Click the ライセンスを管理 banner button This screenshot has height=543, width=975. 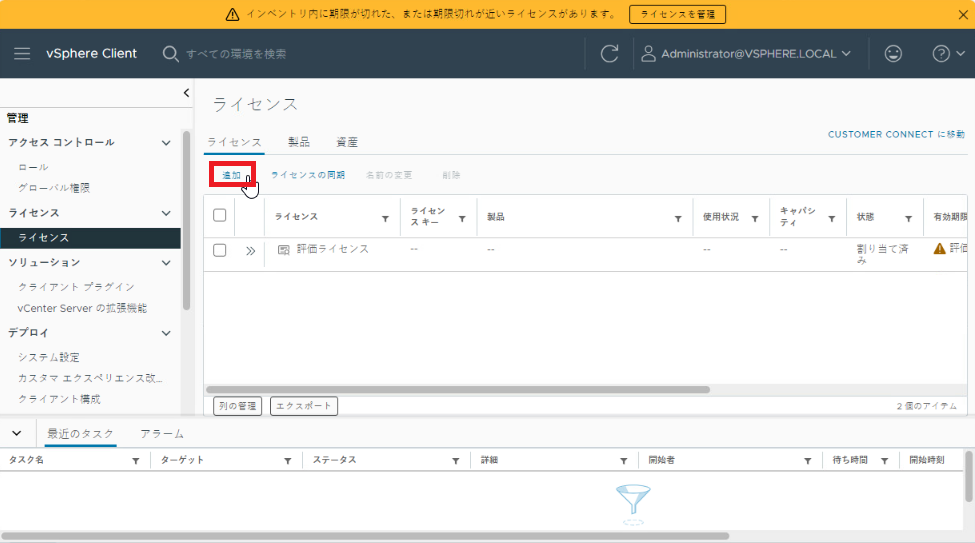[677, 14]
